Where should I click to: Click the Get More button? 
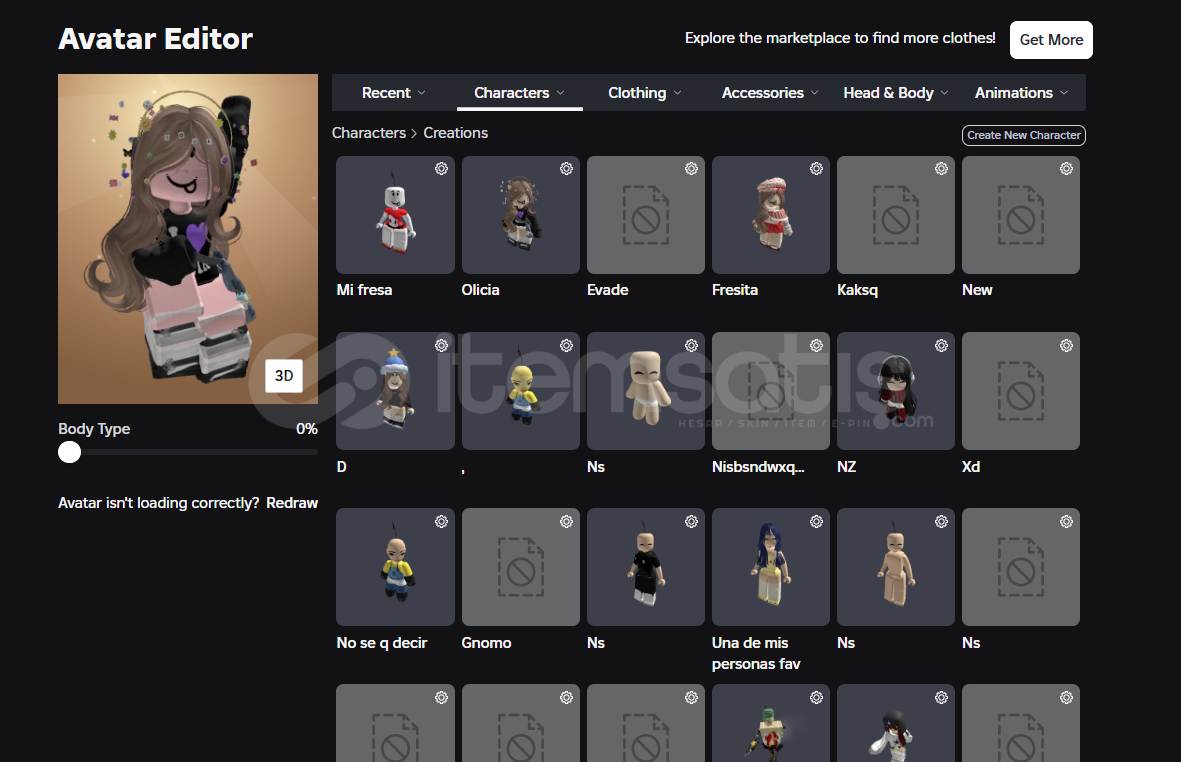1051,40
